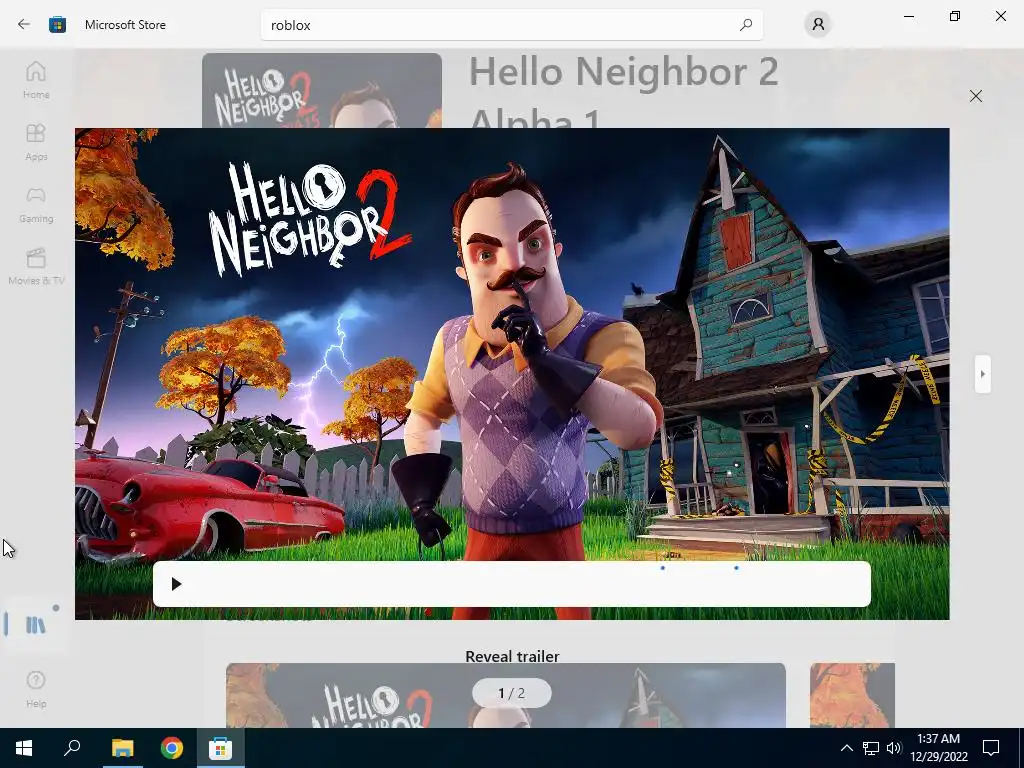
Task: Open the Windows Start menu
Action: (x=24, y=748)
